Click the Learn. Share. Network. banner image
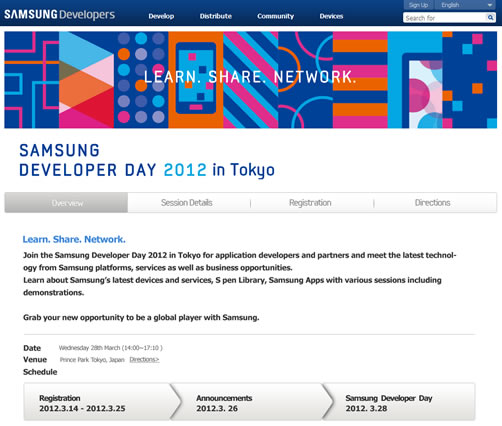The image size is (502, 426). tap(251, 80)
